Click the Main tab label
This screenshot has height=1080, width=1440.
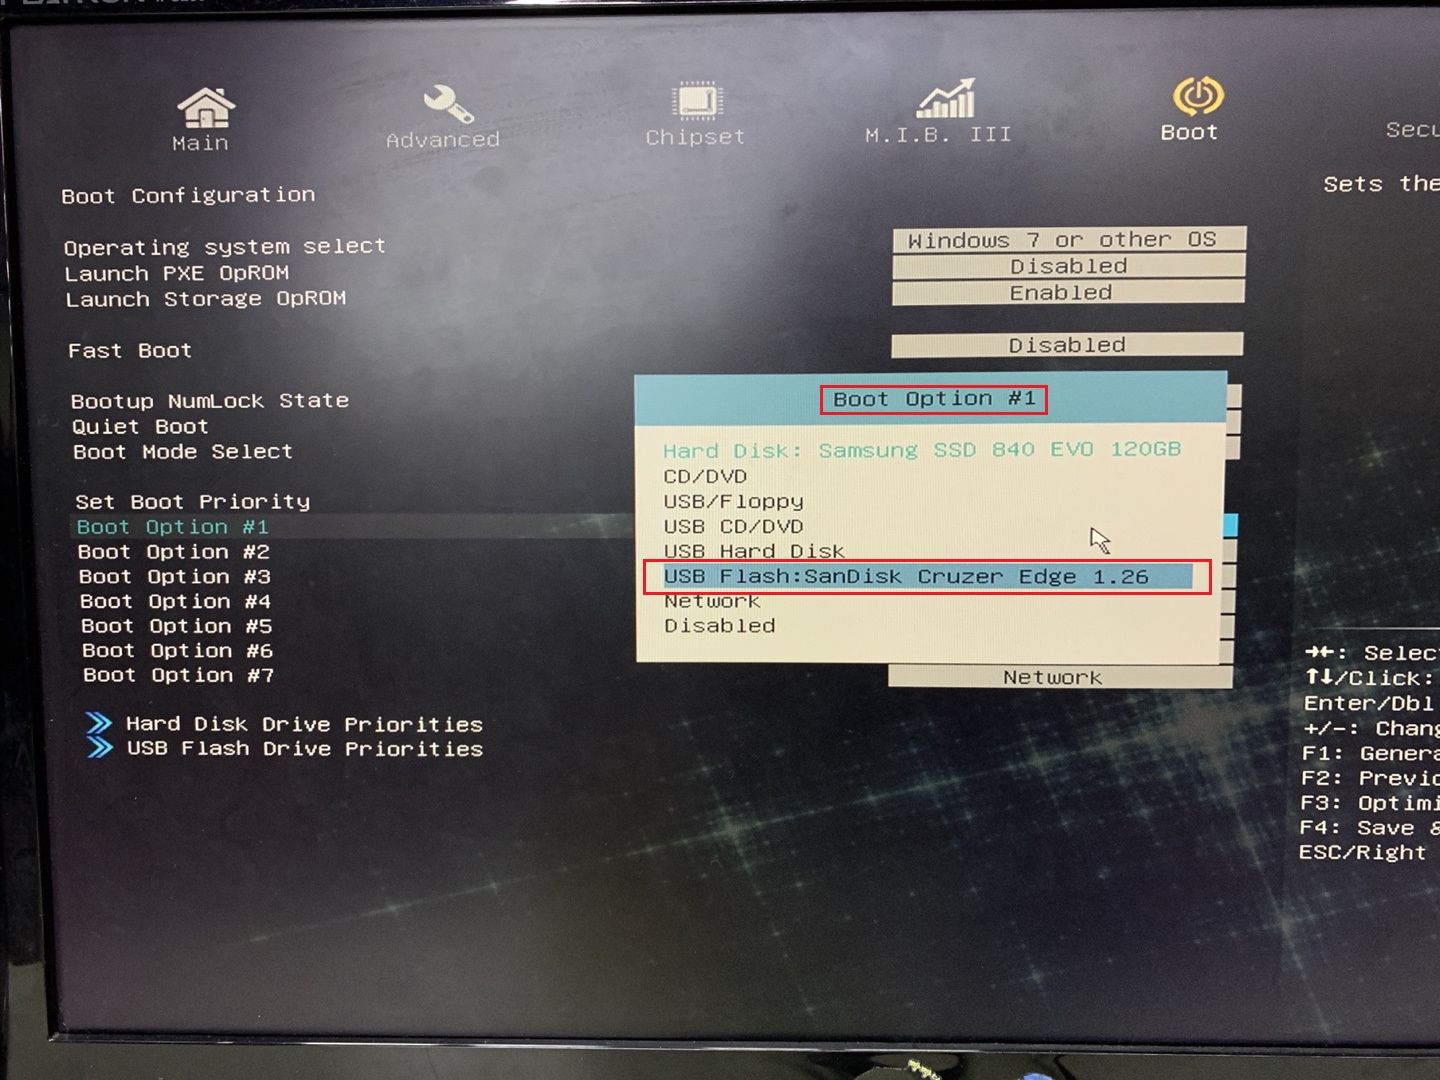pos(200,143)
